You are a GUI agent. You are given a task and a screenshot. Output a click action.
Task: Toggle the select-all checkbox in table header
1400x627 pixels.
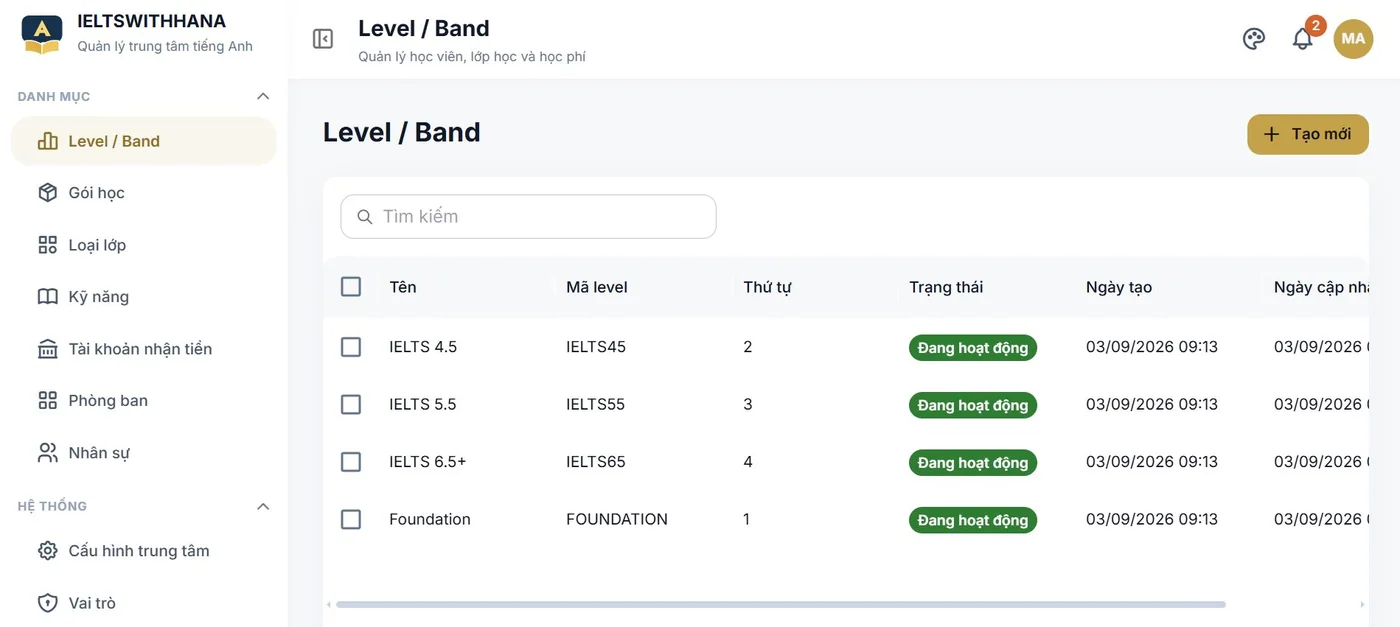[x=351, y=287]
